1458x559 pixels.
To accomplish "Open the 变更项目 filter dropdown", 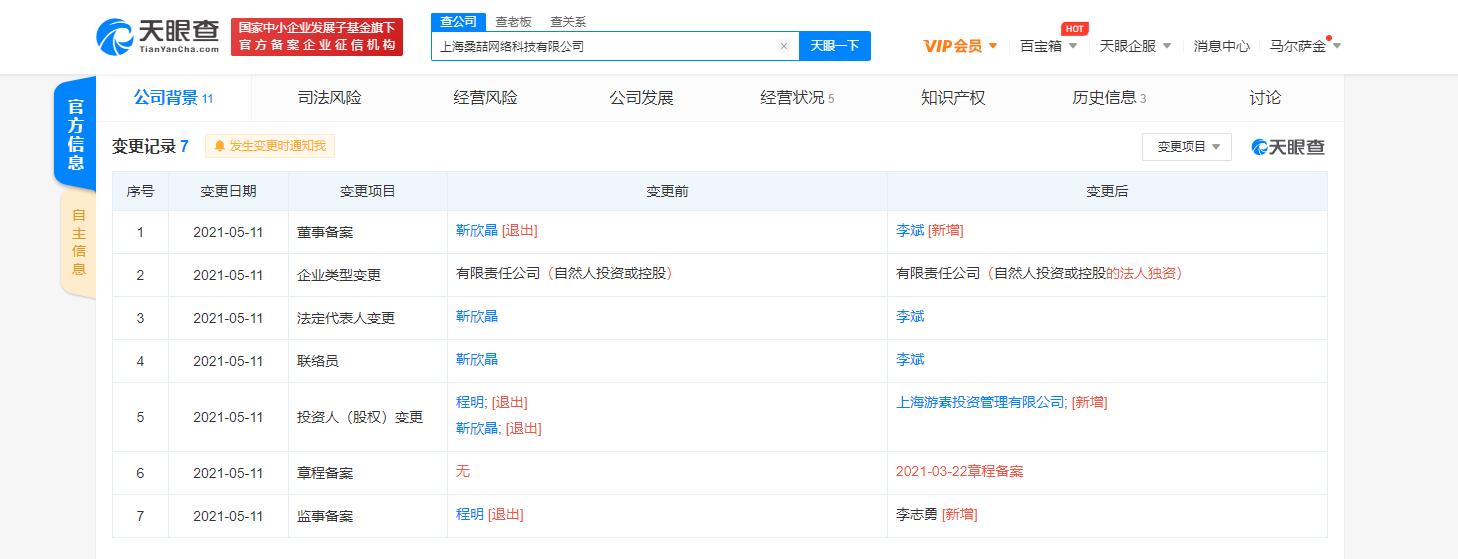I will coord(1187,147).
